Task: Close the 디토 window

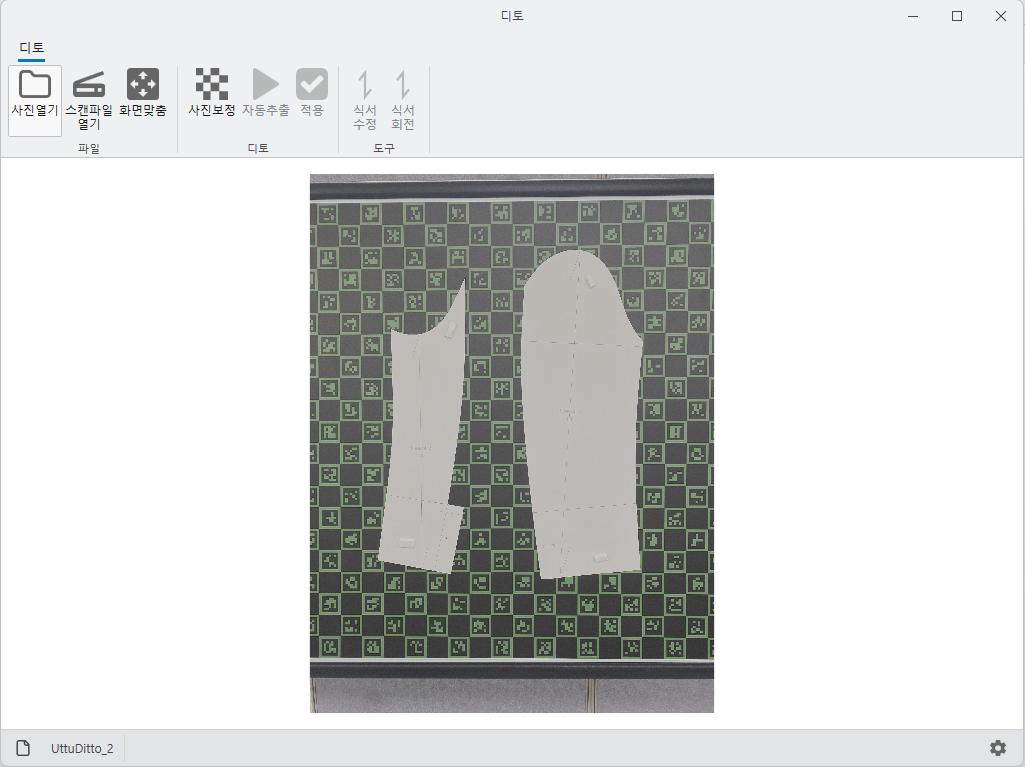Action: [1001, 16]
